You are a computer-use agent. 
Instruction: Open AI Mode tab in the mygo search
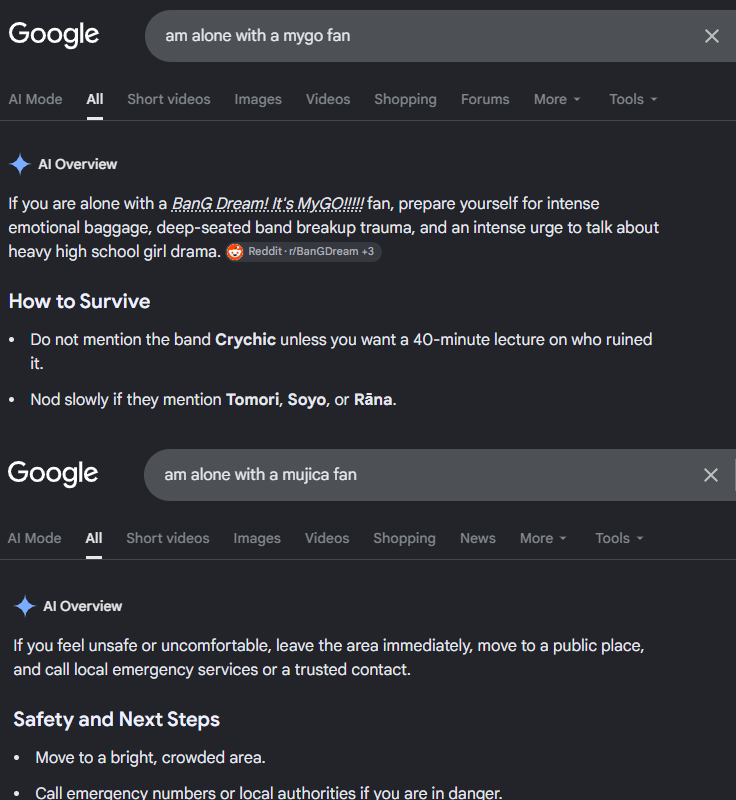[35, 99]
